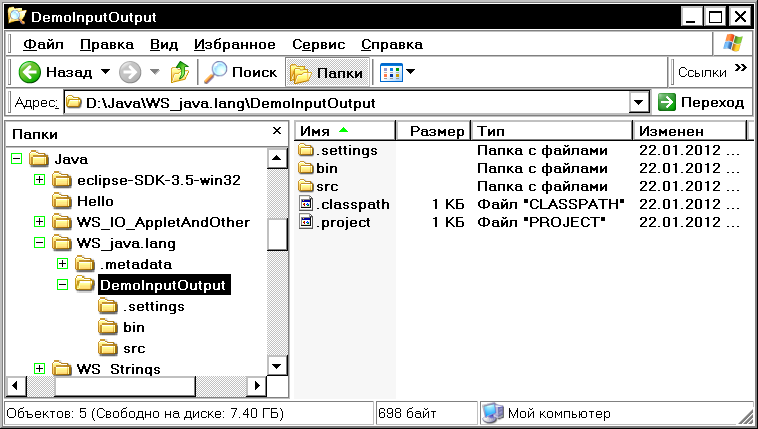
Task: Sort by the Изменен column header
Action: pos(690,131)
